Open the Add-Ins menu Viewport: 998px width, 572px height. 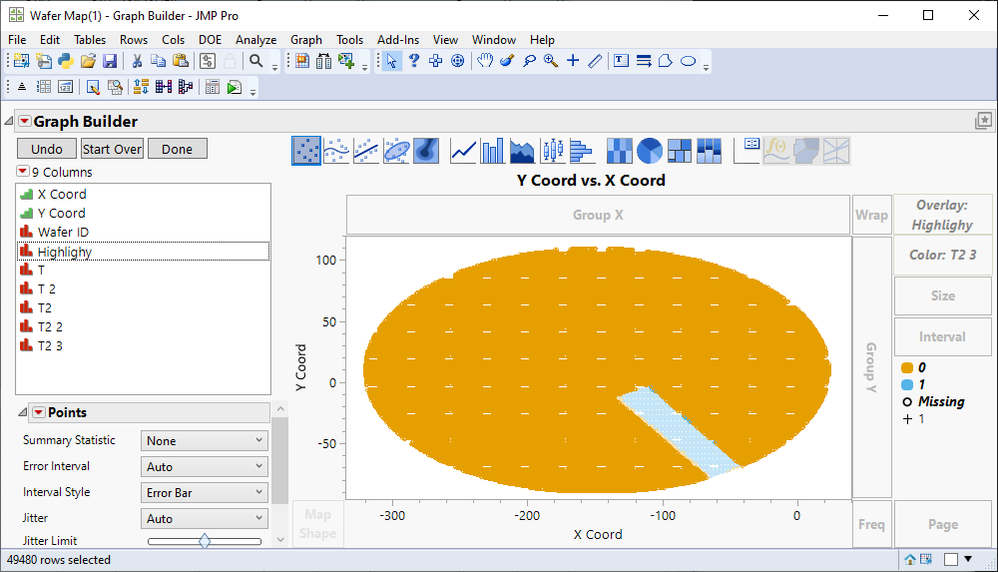(x=398, y=39)
